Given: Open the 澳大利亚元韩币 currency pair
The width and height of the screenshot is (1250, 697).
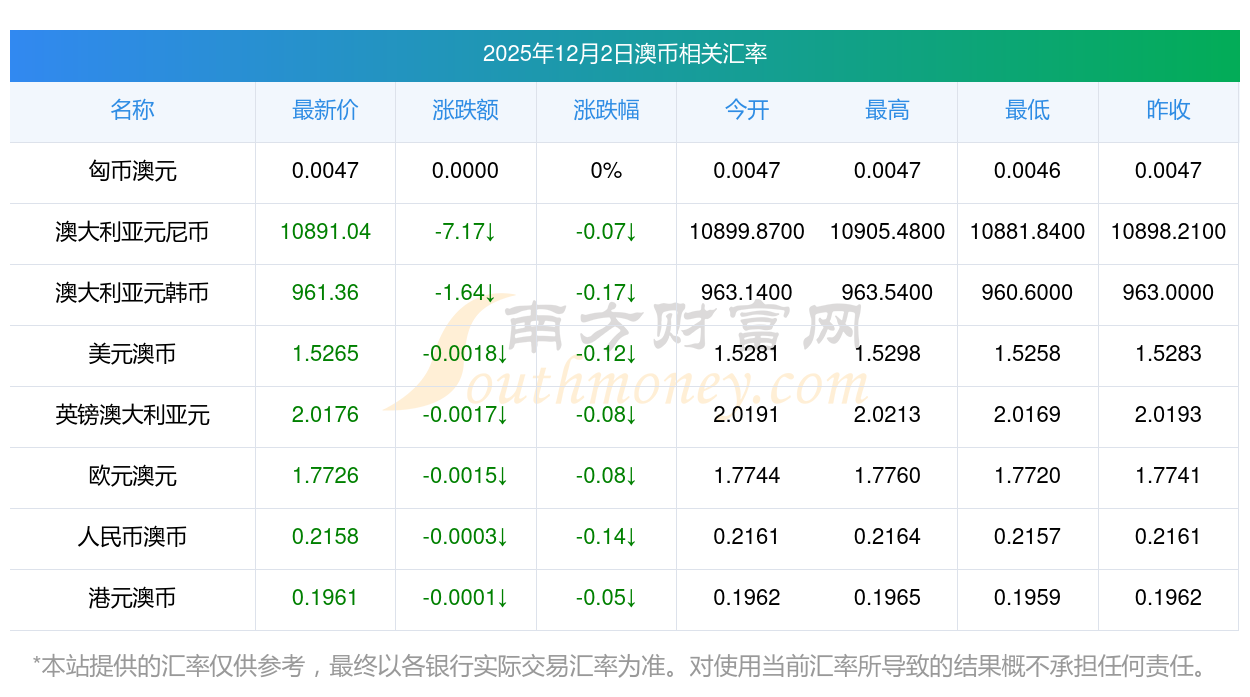Looking at the screenshot, I should coord(132,293).
